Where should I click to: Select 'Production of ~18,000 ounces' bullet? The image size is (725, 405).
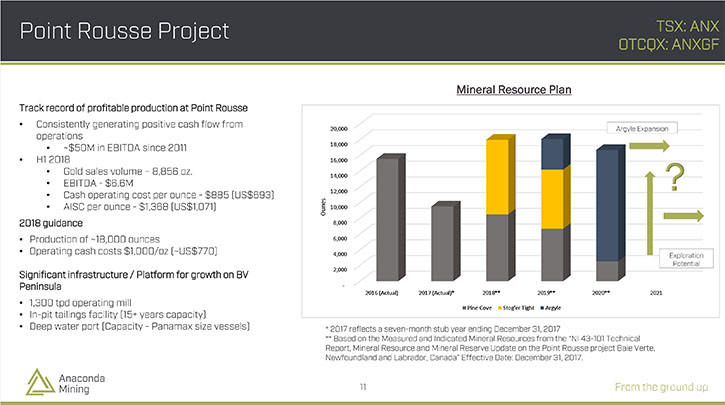click(x=94, y=239)
